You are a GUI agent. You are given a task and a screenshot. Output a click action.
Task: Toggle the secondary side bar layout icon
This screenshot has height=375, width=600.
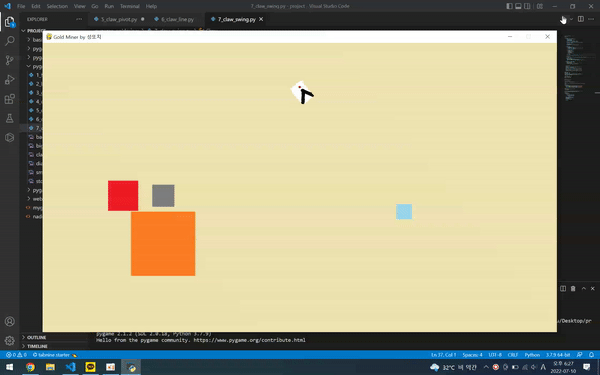(x=527, y=6)
